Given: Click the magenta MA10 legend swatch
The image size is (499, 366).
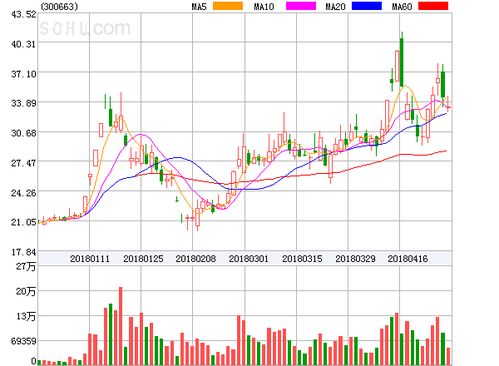Looking at the screenshot, I should (301, 6).
